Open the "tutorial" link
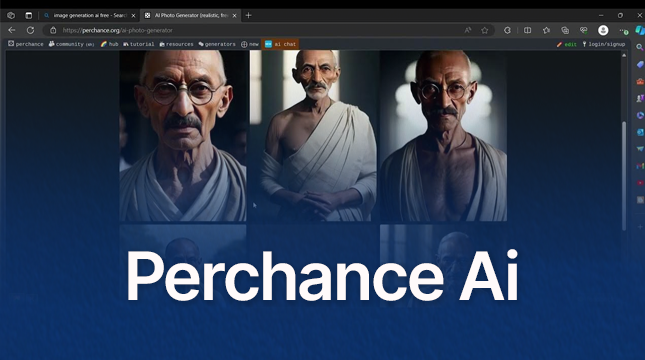 click(139, 44)
